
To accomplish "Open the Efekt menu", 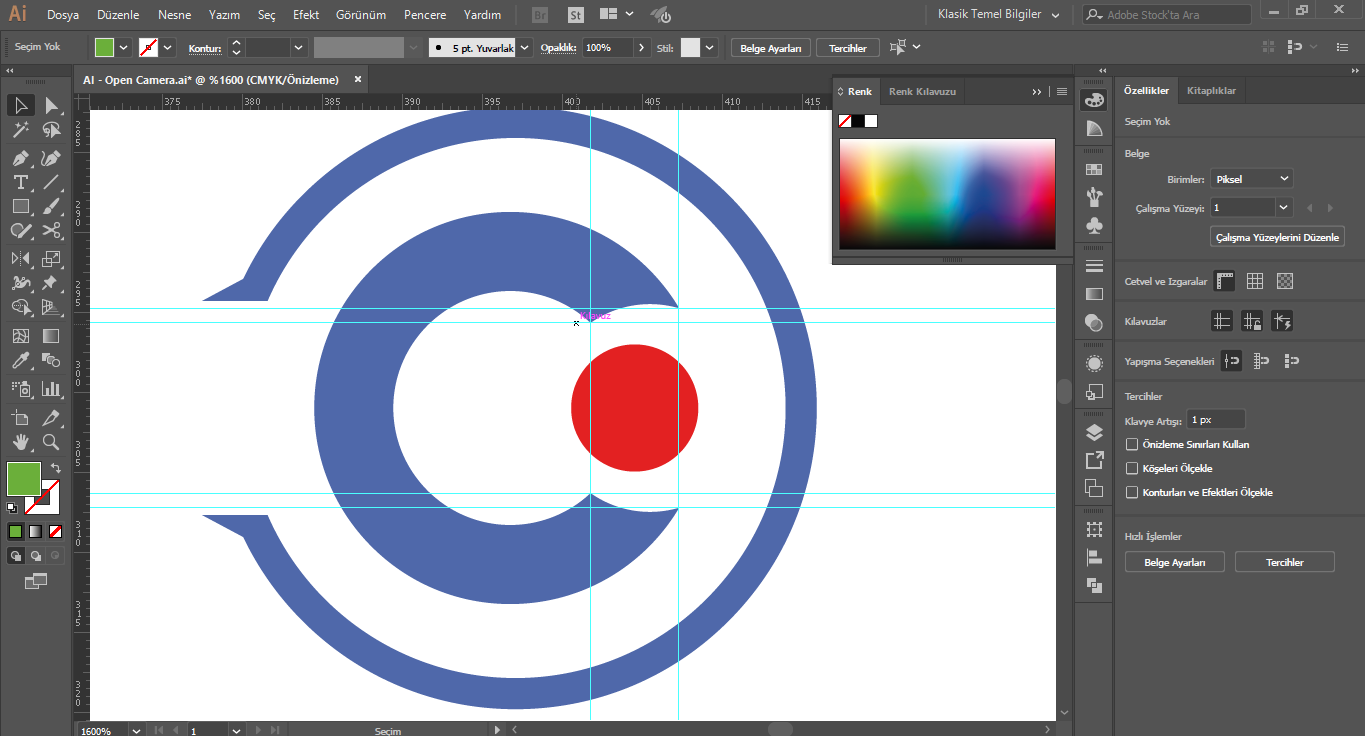I will [306, 15].
